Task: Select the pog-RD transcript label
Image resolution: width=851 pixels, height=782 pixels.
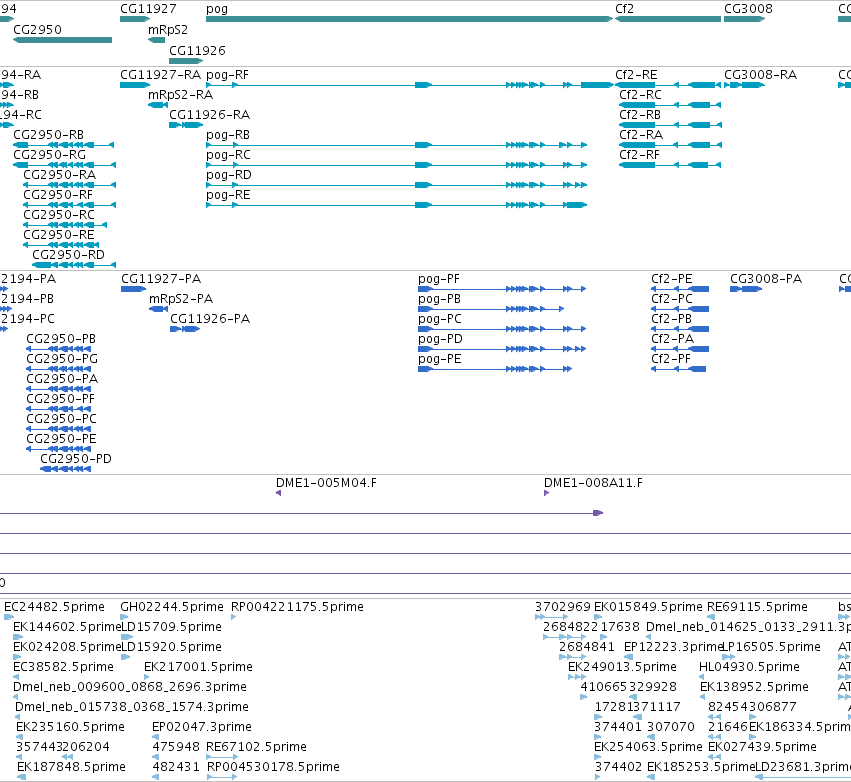Action: pos(229,175)
